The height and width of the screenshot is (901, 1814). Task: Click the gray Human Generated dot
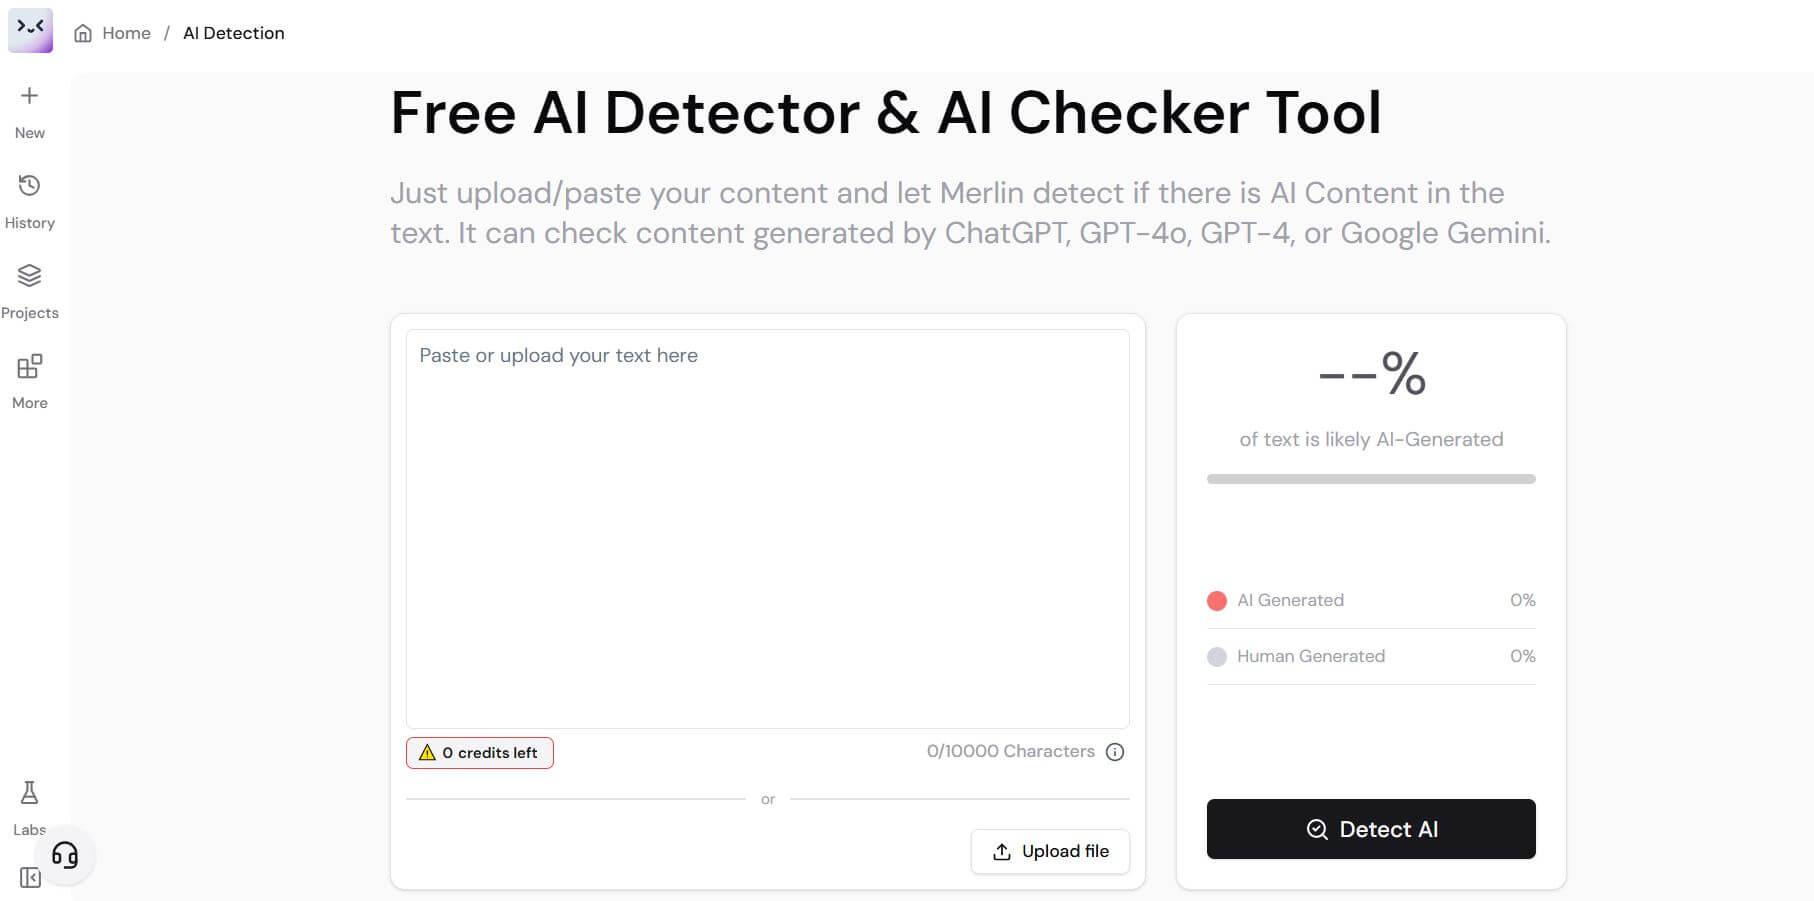[1217, 657]
